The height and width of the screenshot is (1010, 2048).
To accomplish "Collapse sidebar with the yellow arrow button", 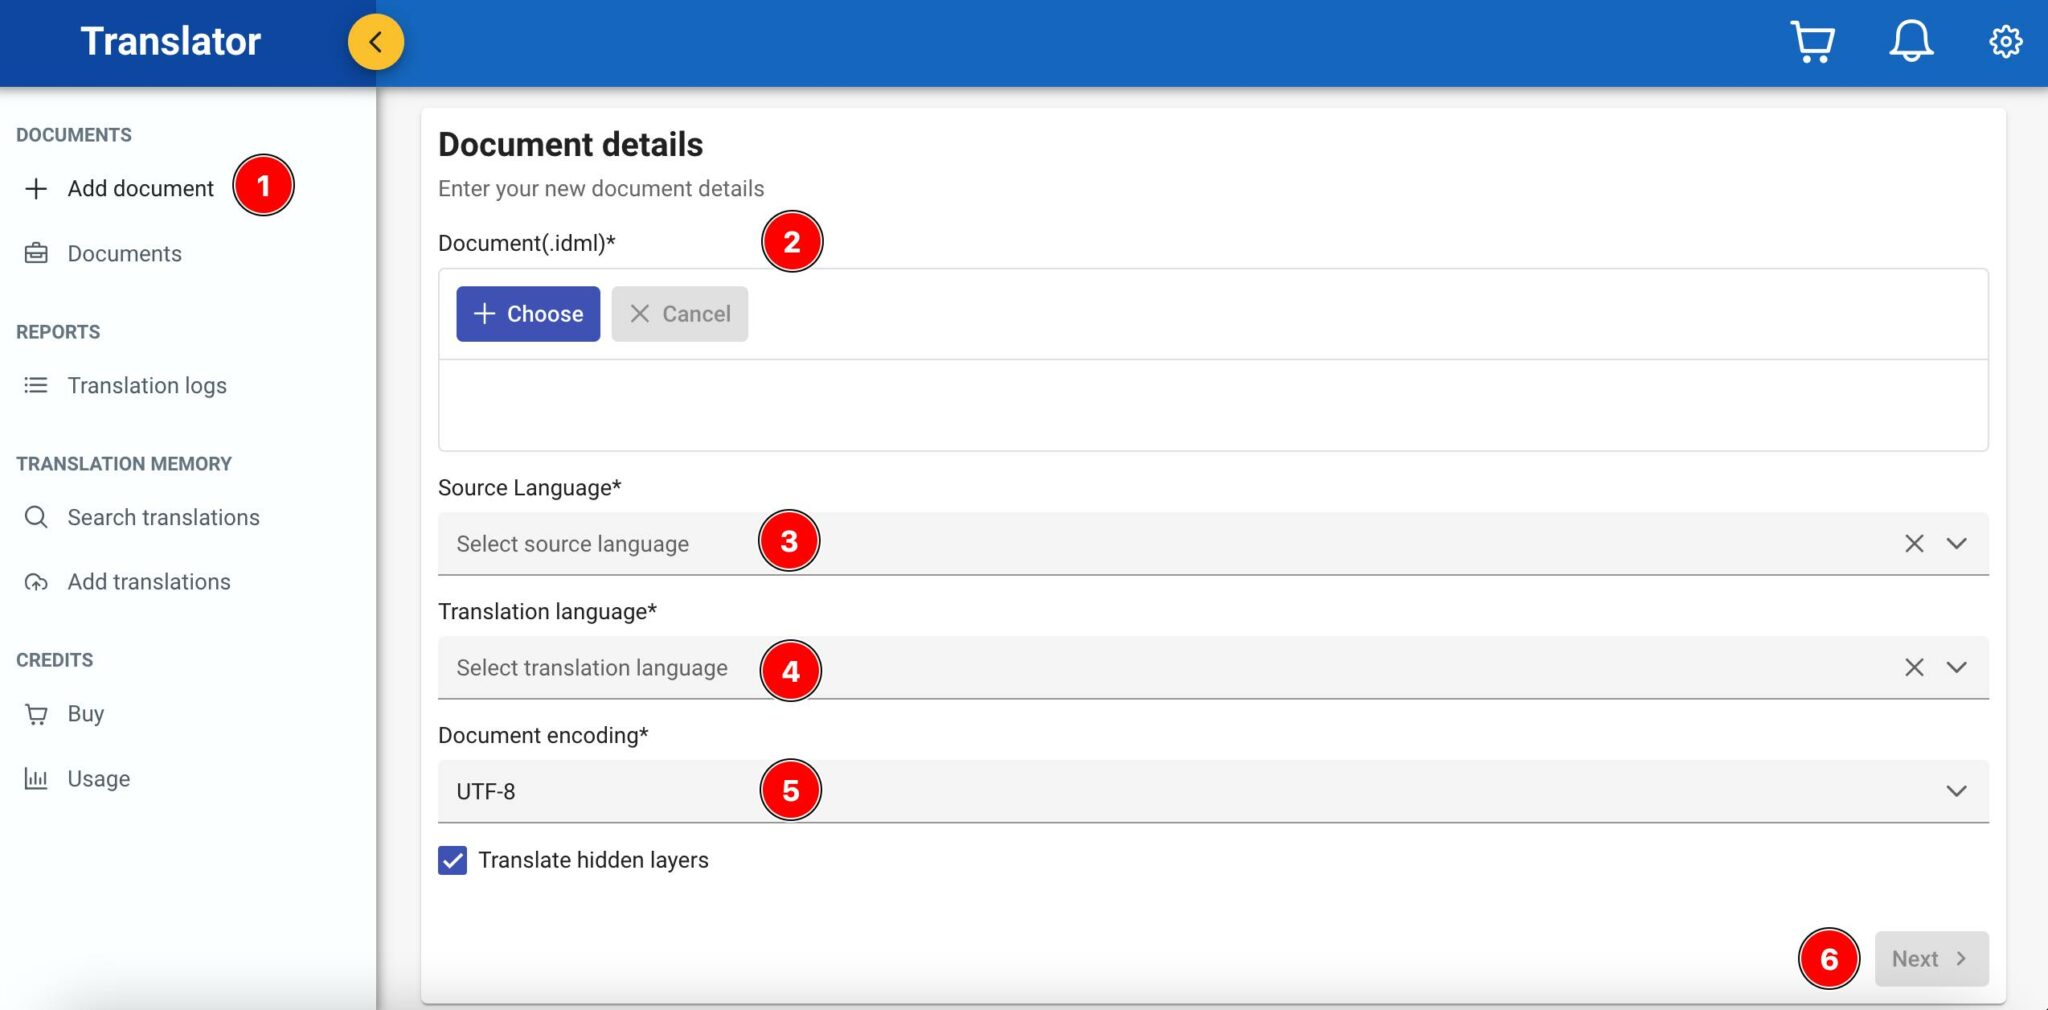I will (x=376, y=42).
